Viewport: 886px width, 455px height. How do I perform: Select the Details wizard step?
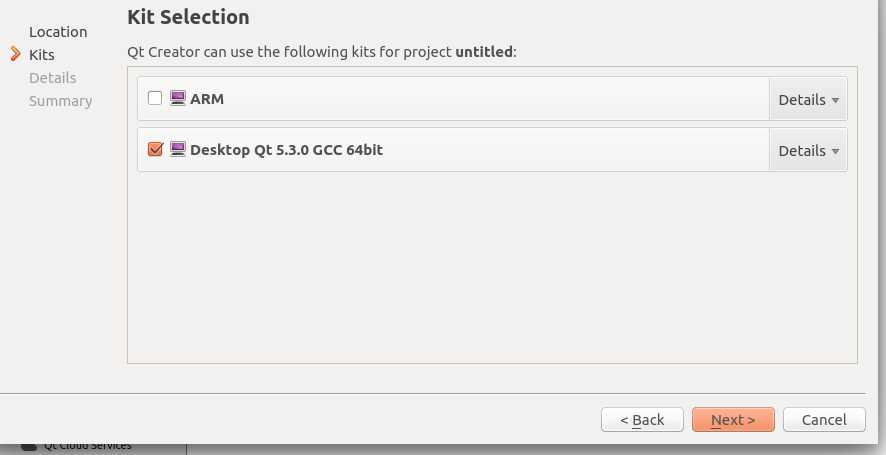click(x=53, y=77)
